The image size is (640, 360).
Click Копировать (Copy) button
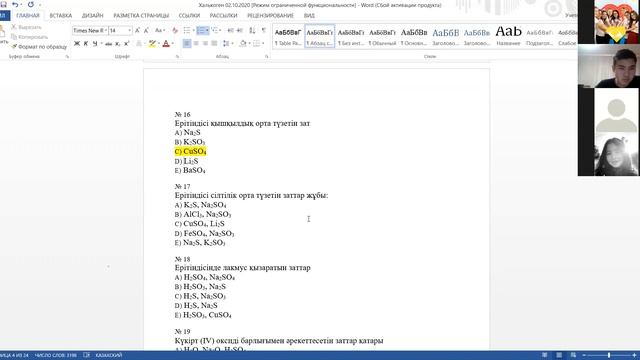[x=29, y=37]
